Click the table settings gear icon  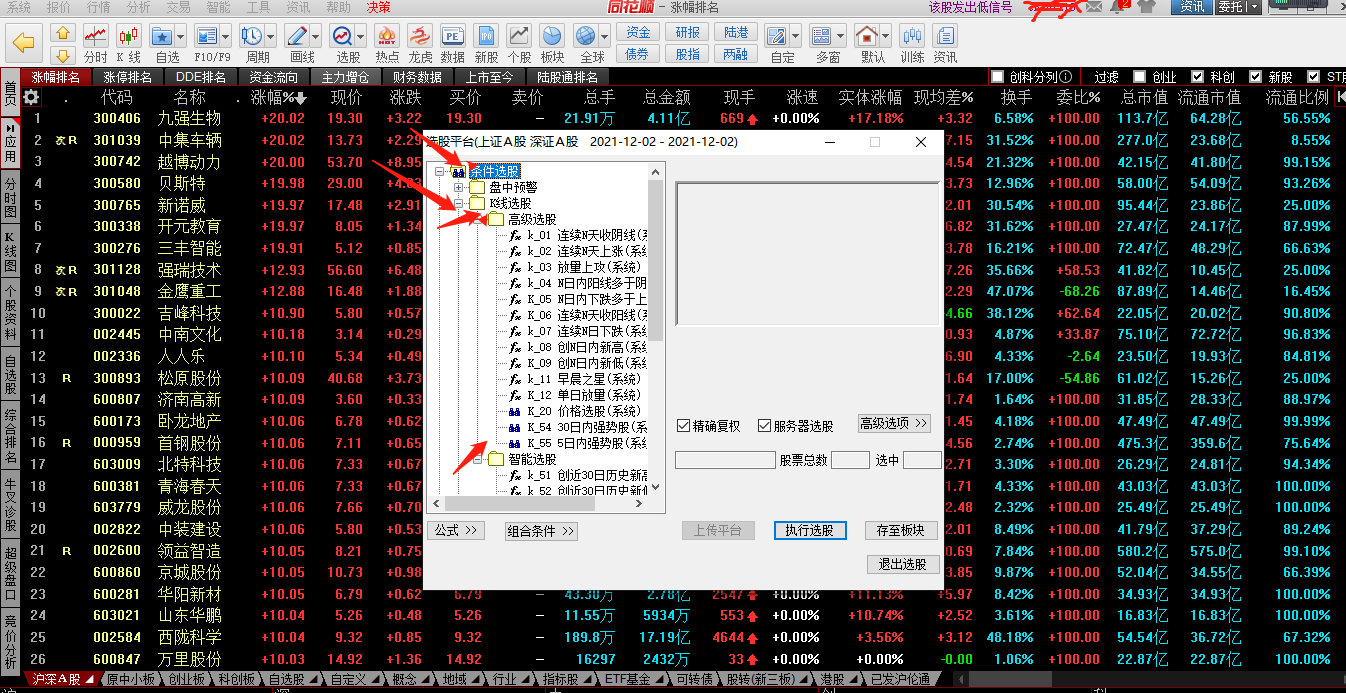click(31, 97)
